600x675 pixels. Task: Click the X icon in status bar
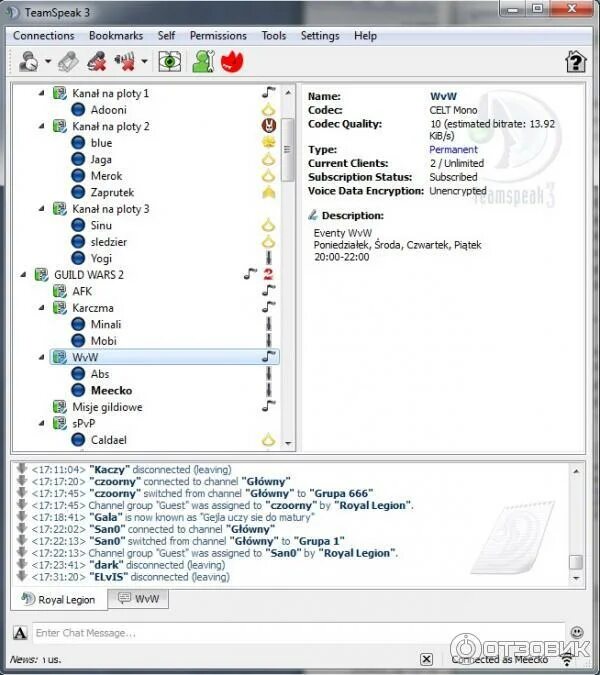(x=426, y=659)
